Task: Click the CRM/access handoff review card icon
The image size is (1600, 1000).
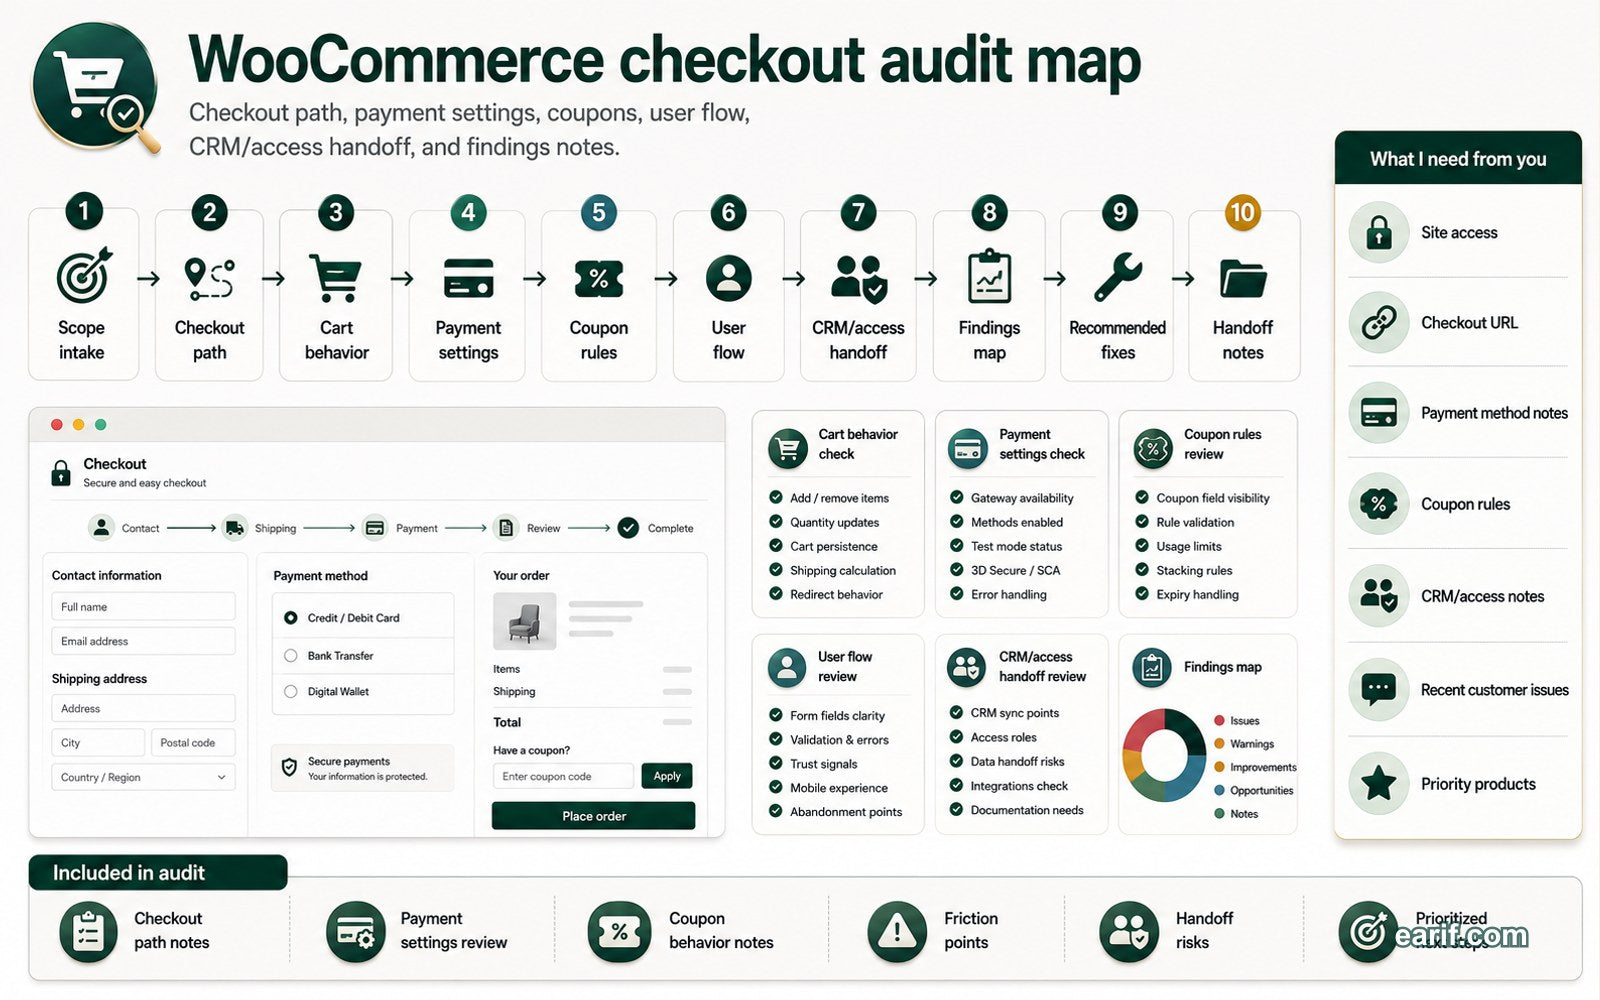Action: 967,667
